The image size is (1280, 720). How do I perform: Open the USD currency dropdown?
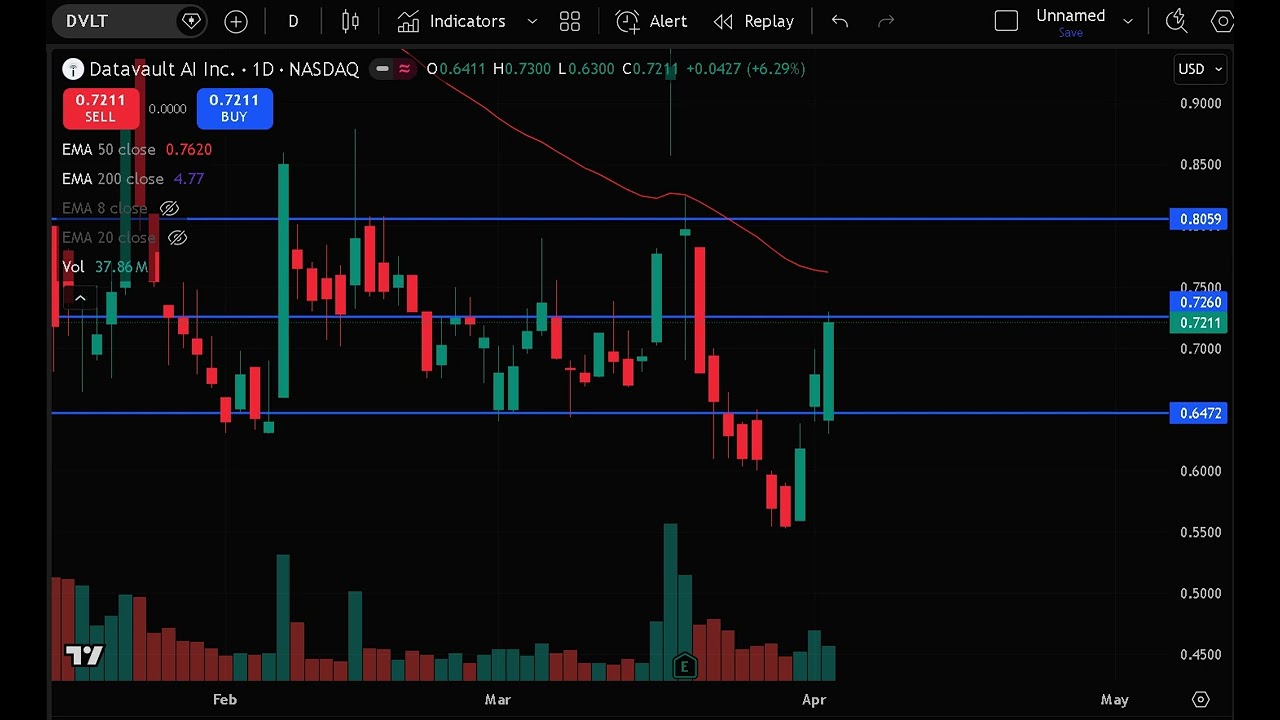point(1200,69)
